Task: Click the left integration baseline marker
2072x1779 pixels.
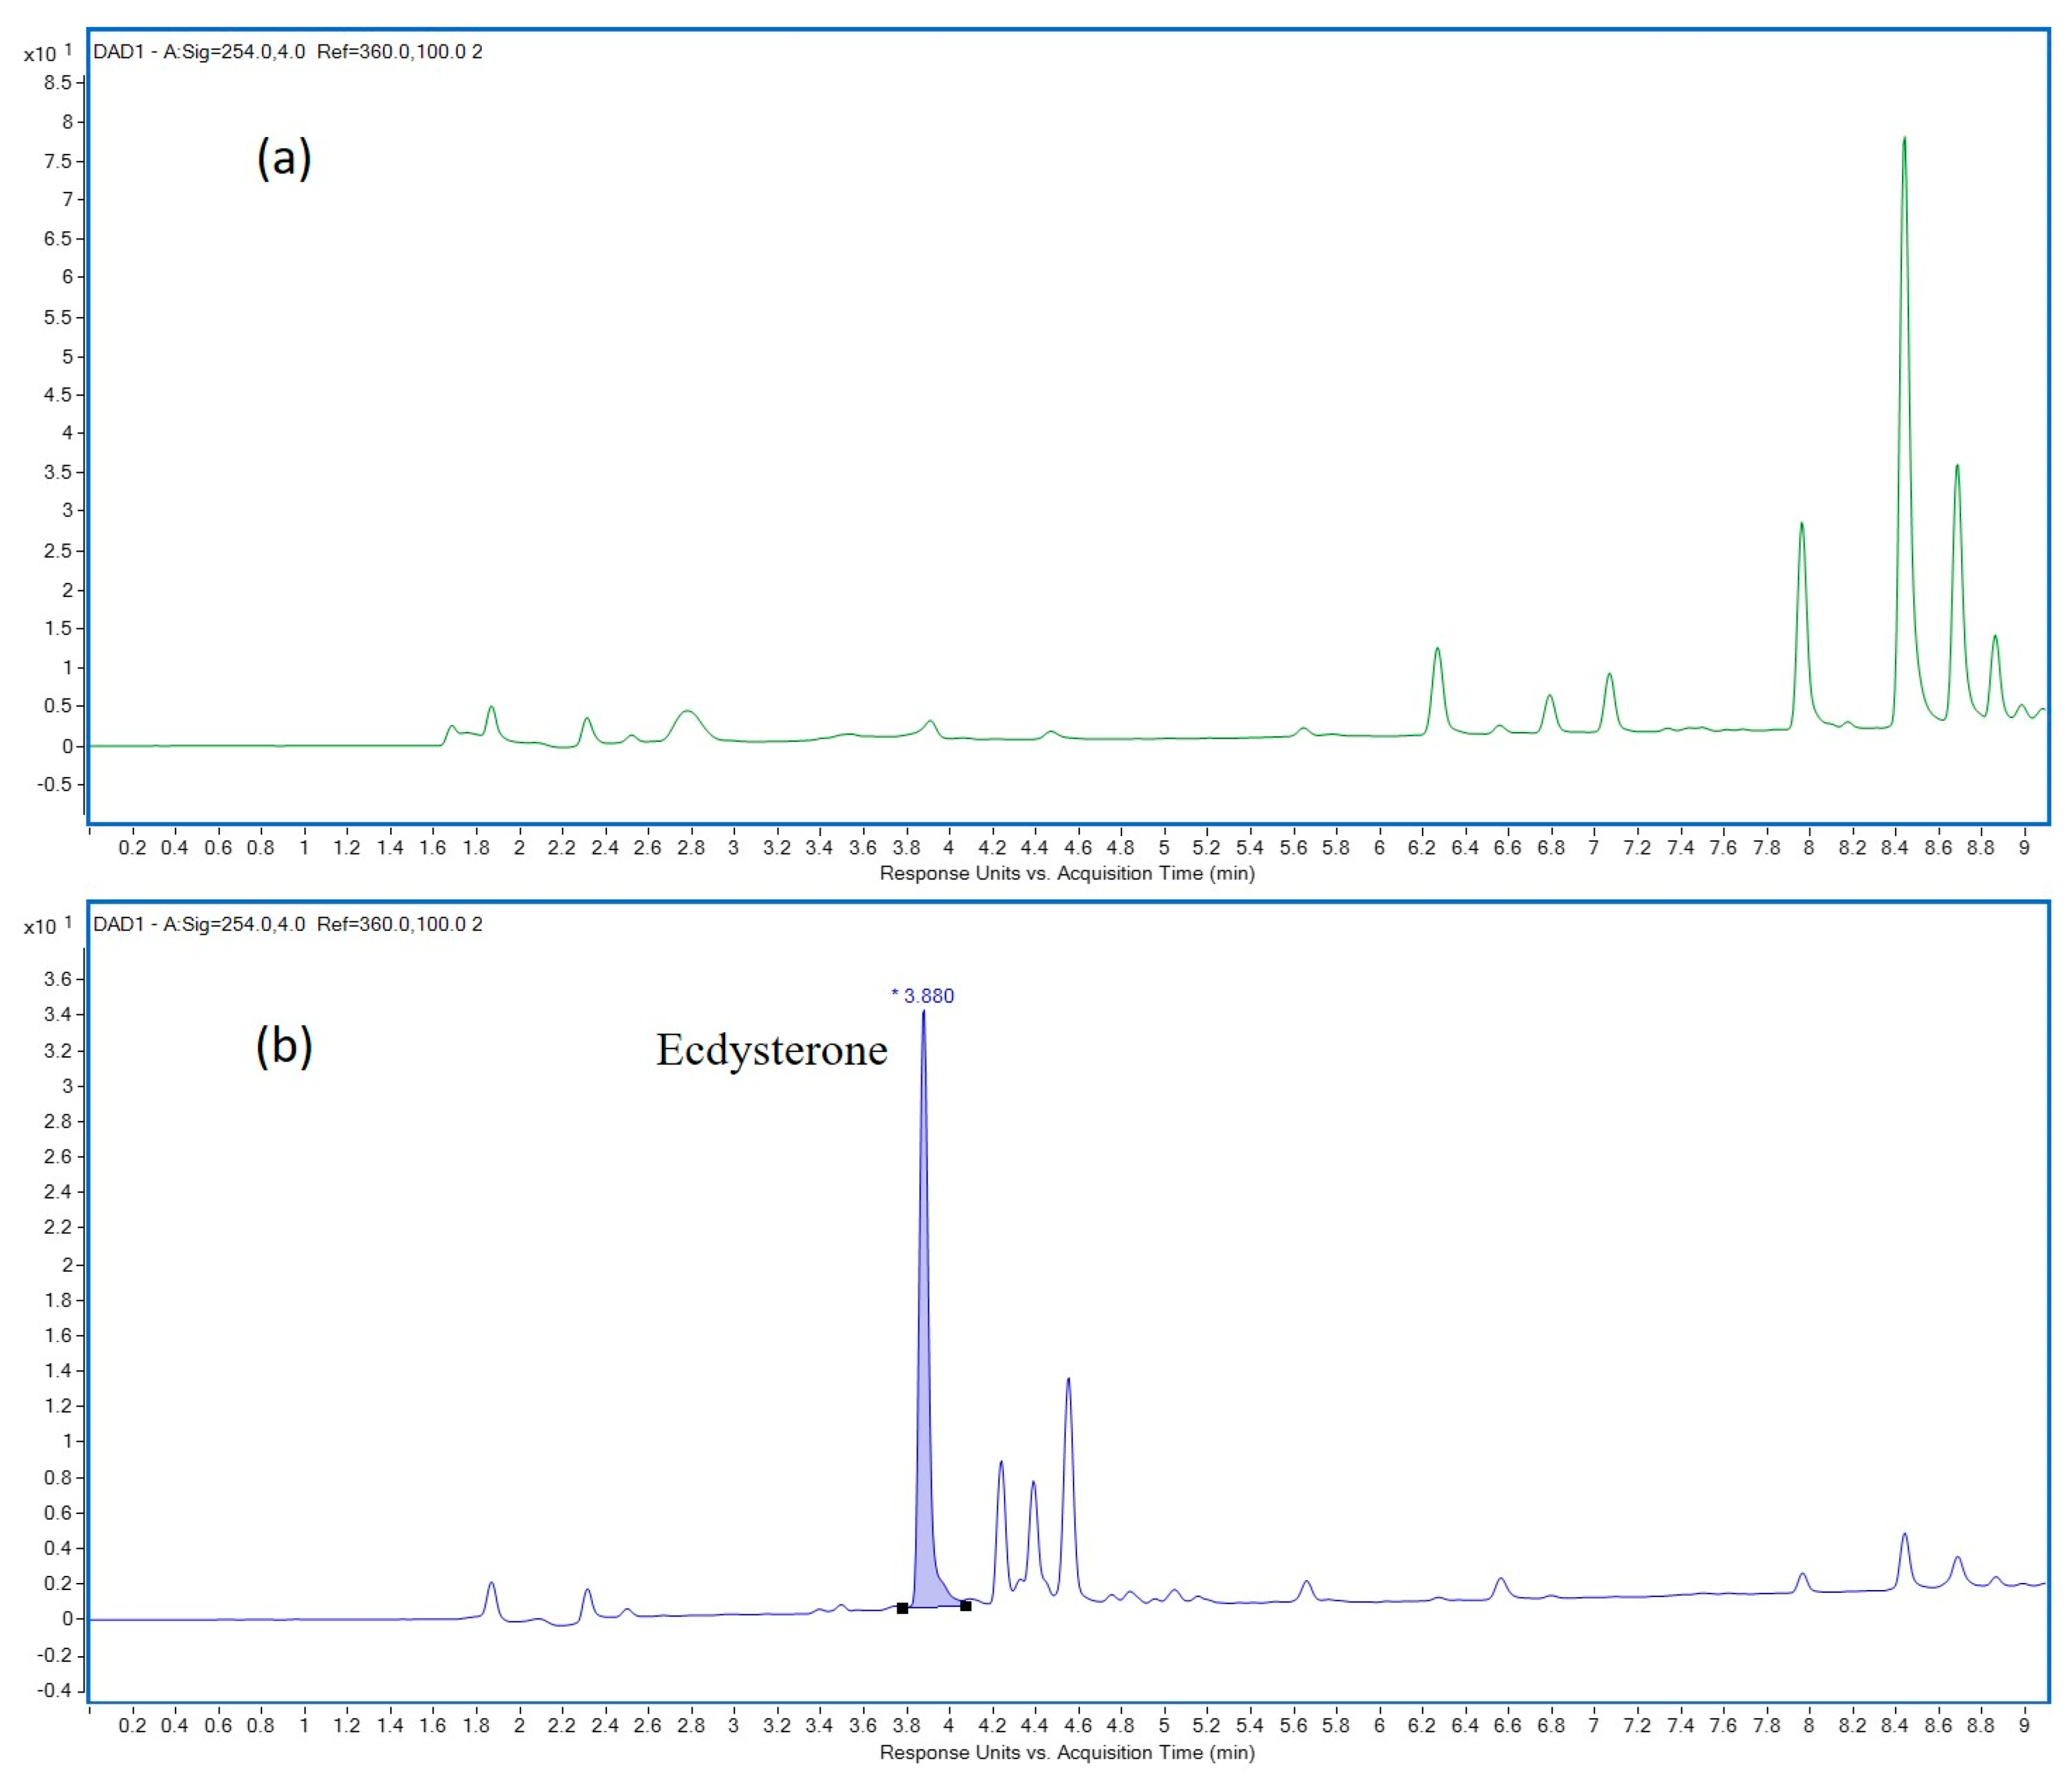Action: (x=902, y=1608)
